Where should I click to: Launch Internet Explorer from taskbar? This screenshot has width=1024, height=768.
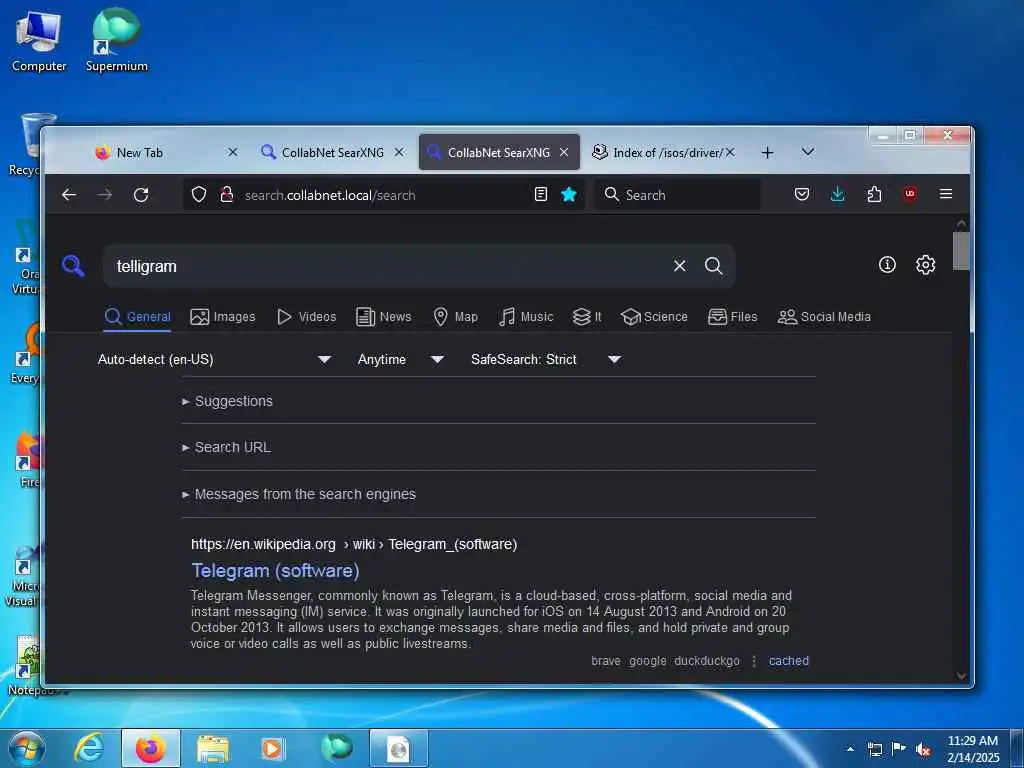[x=89, y=748]
